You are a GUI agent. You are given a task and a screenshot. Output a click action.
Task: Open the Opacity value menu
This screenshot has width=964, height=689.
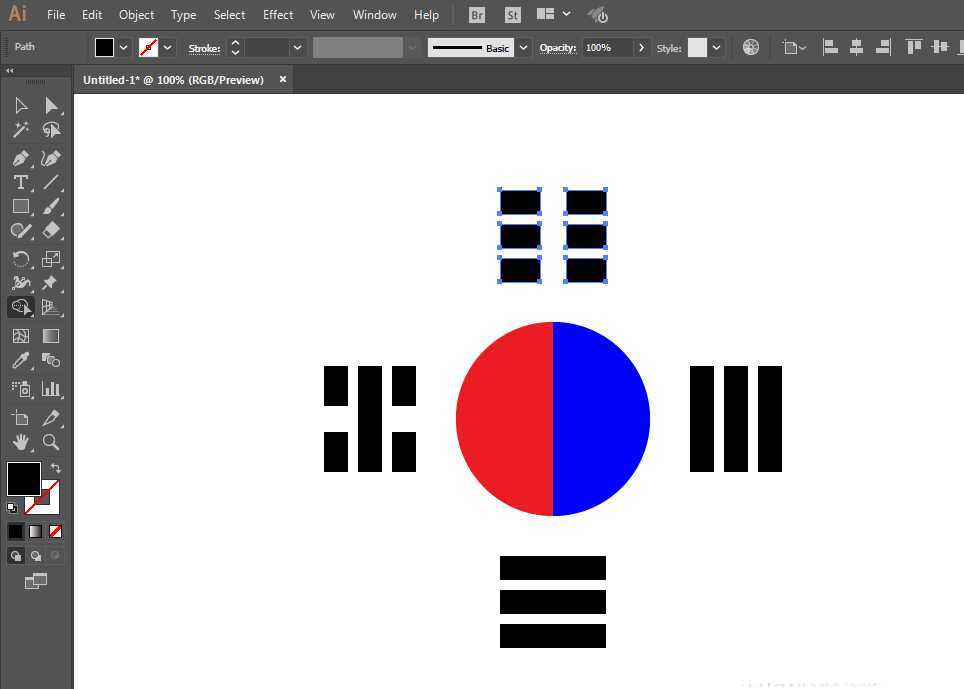pos(641,47)
